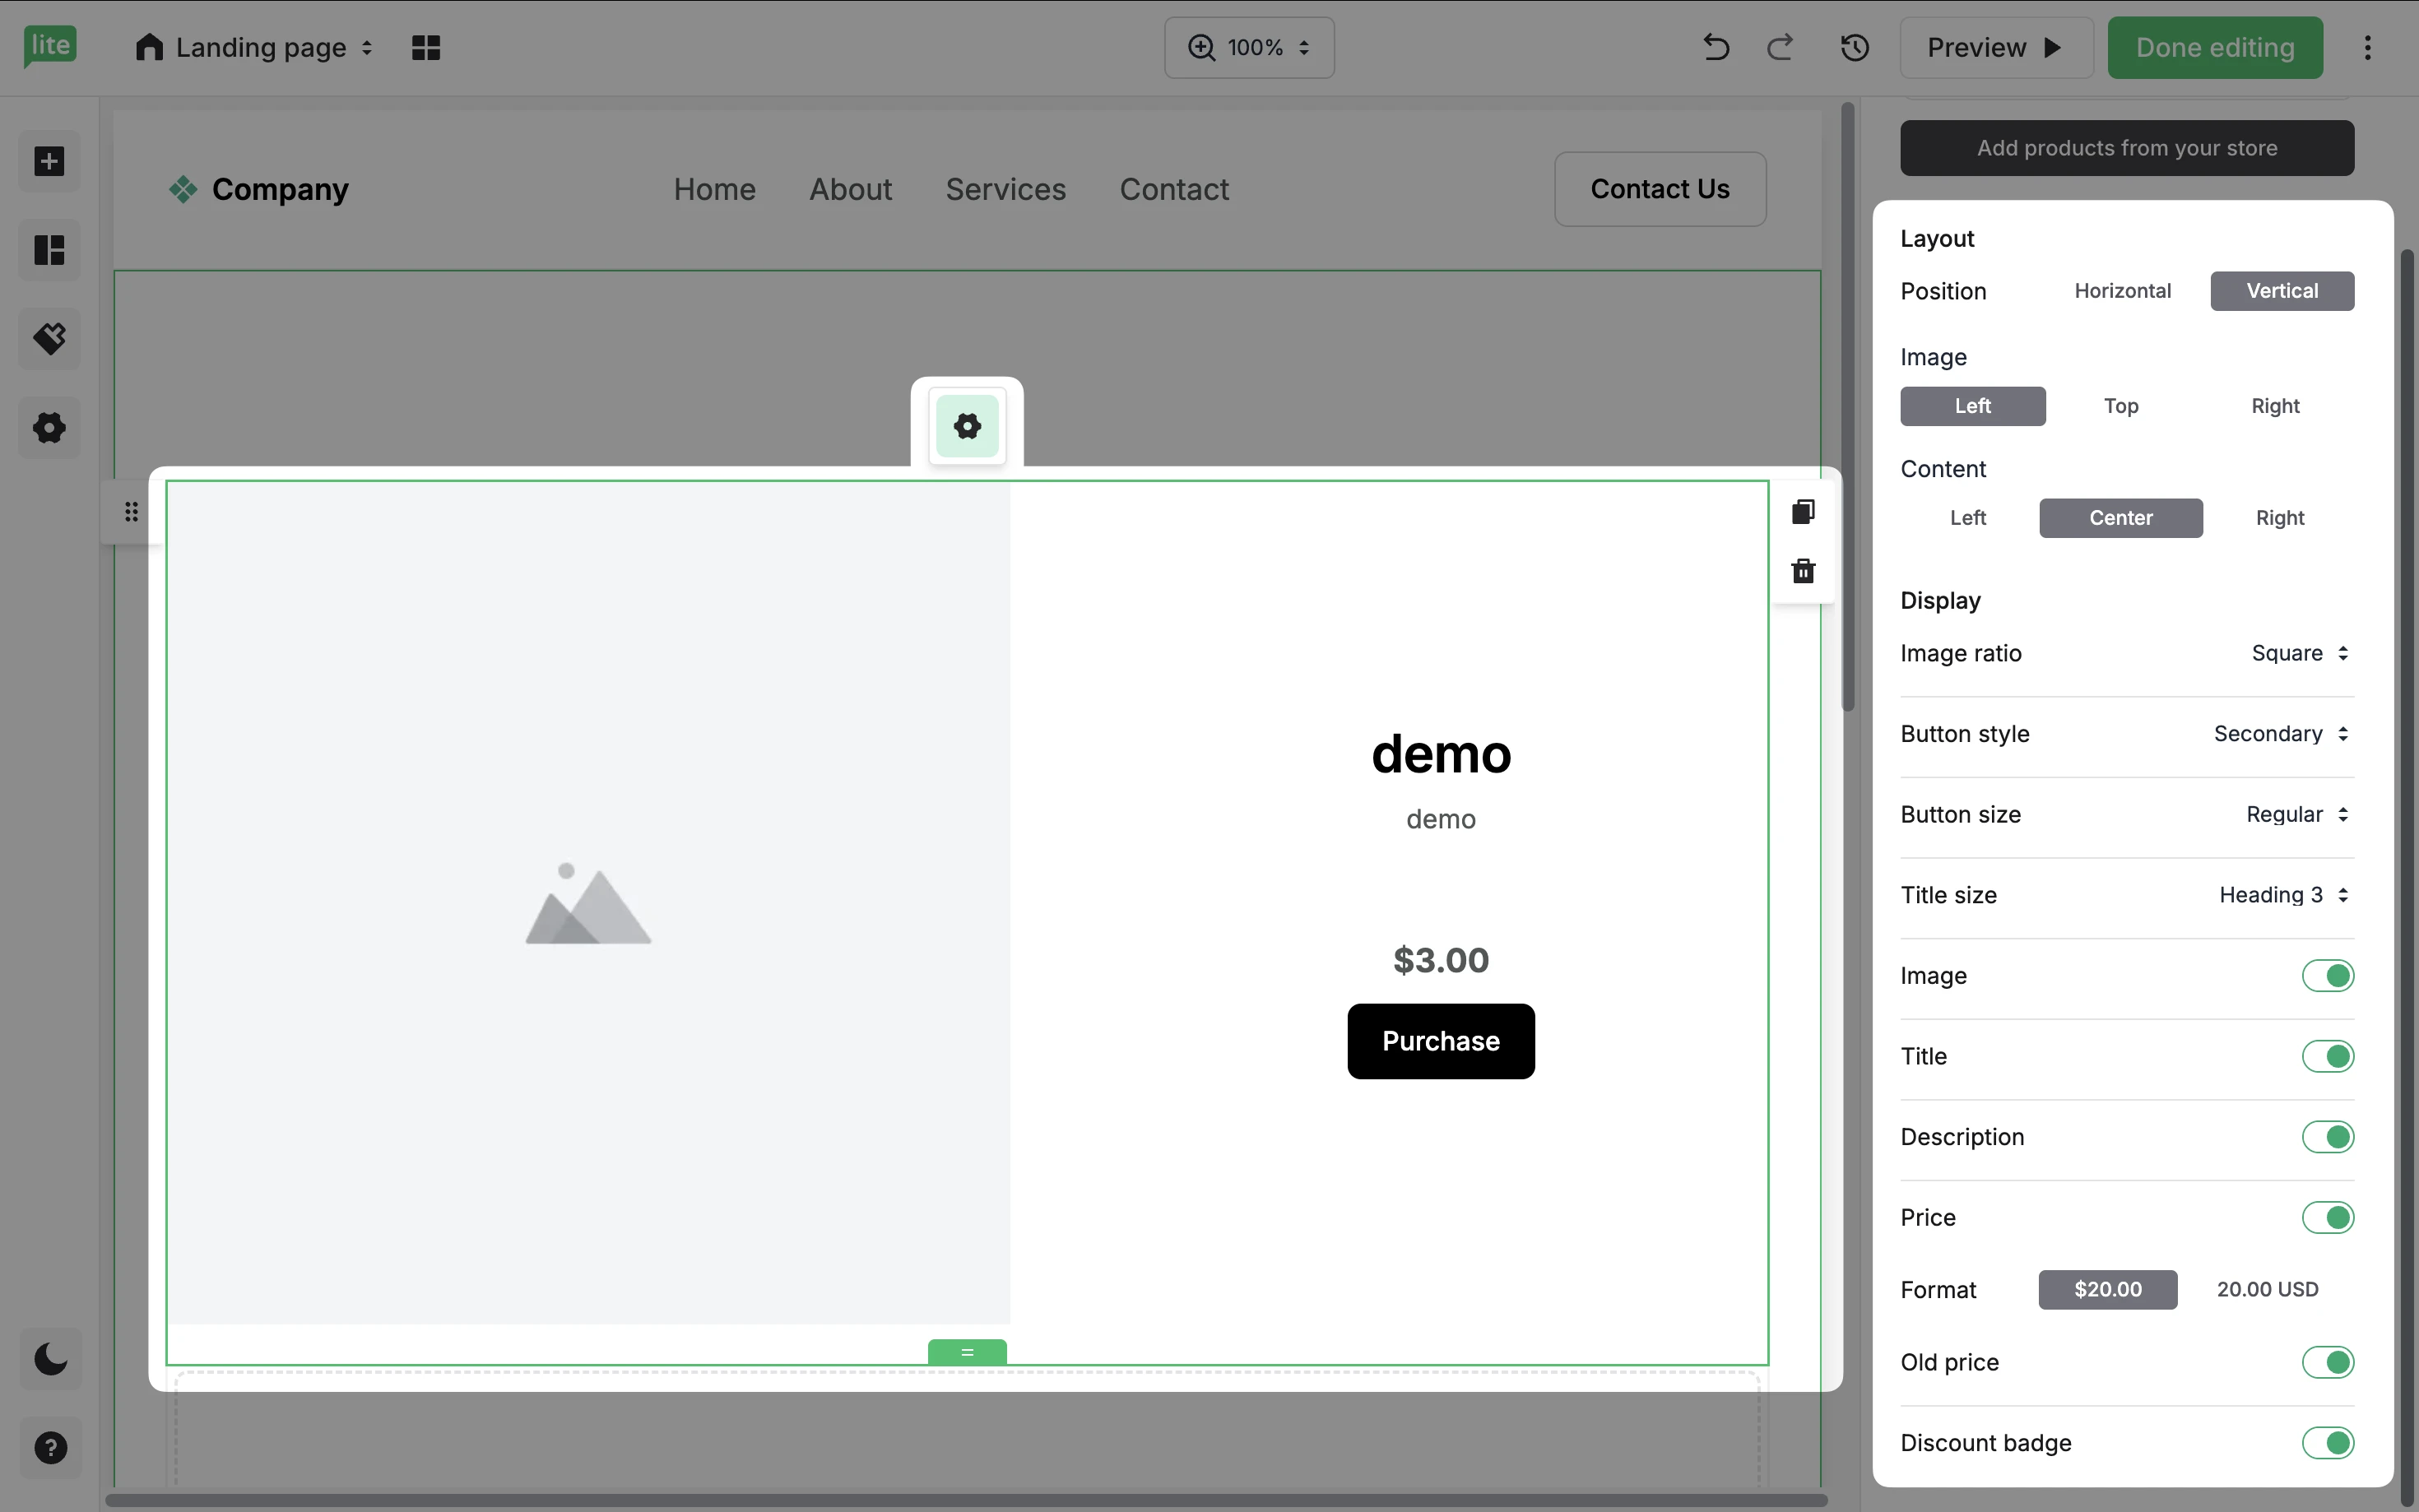Open the layout sections sidebar icon
The height and width of the screenshot is (1512, 2419).
click(49, 250)
